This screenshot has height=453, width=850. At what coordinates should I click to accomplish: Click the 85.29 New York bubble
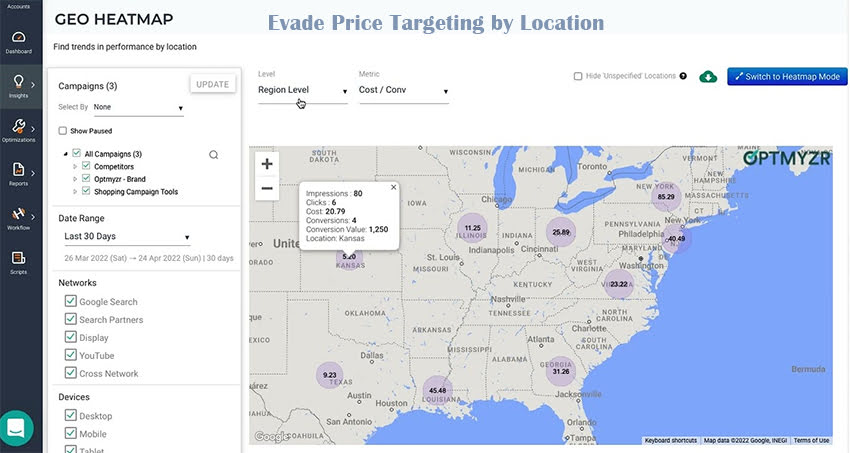(666, 197)
